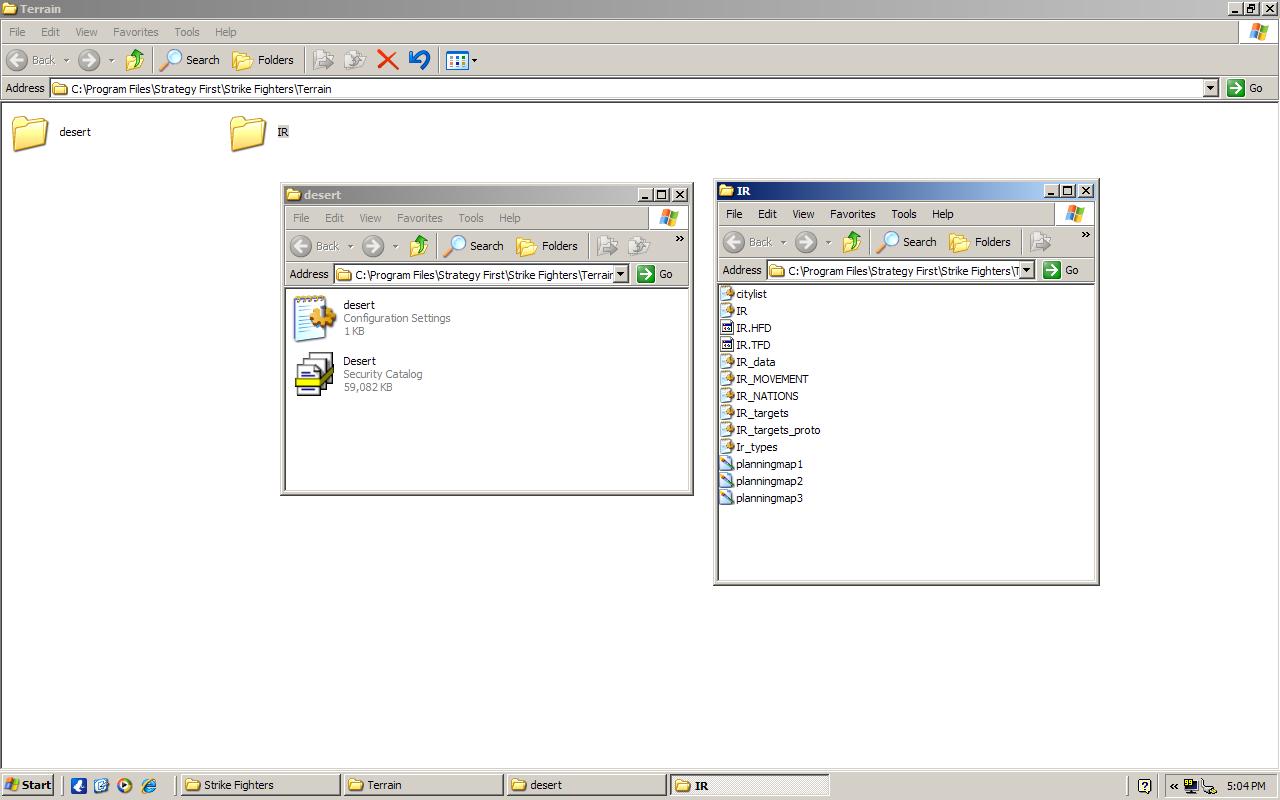Open Back history dropdown in IR window

[783, 242]
